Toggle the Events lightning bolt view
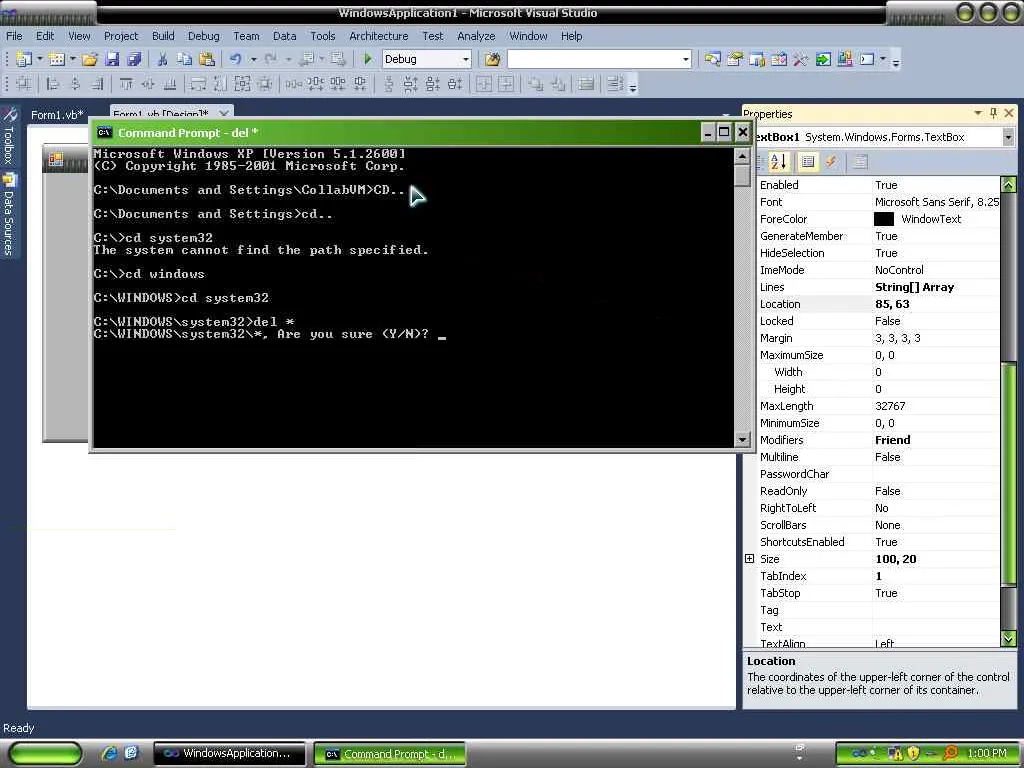 pyautogui.click(x=831, y=161)
